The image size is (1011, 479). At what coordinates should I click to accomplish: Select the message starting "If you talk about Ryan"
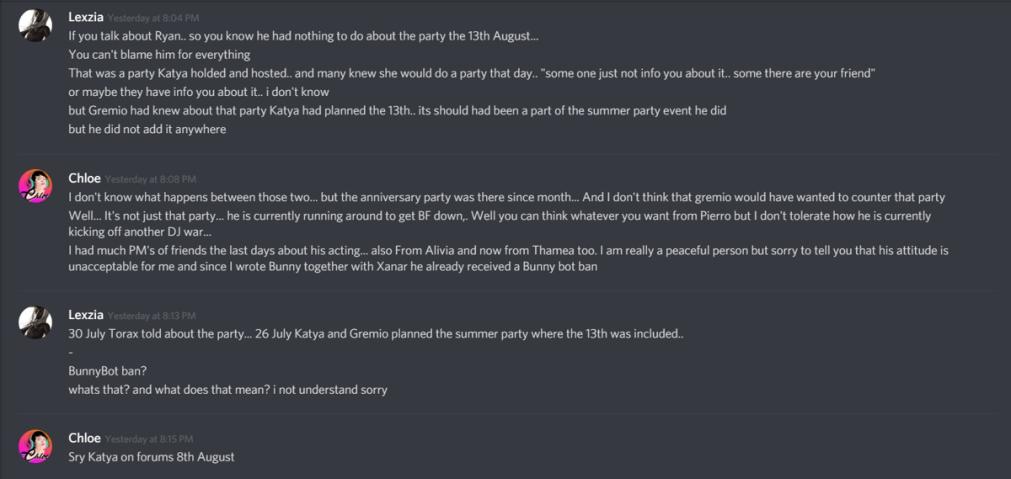[304, 36]
